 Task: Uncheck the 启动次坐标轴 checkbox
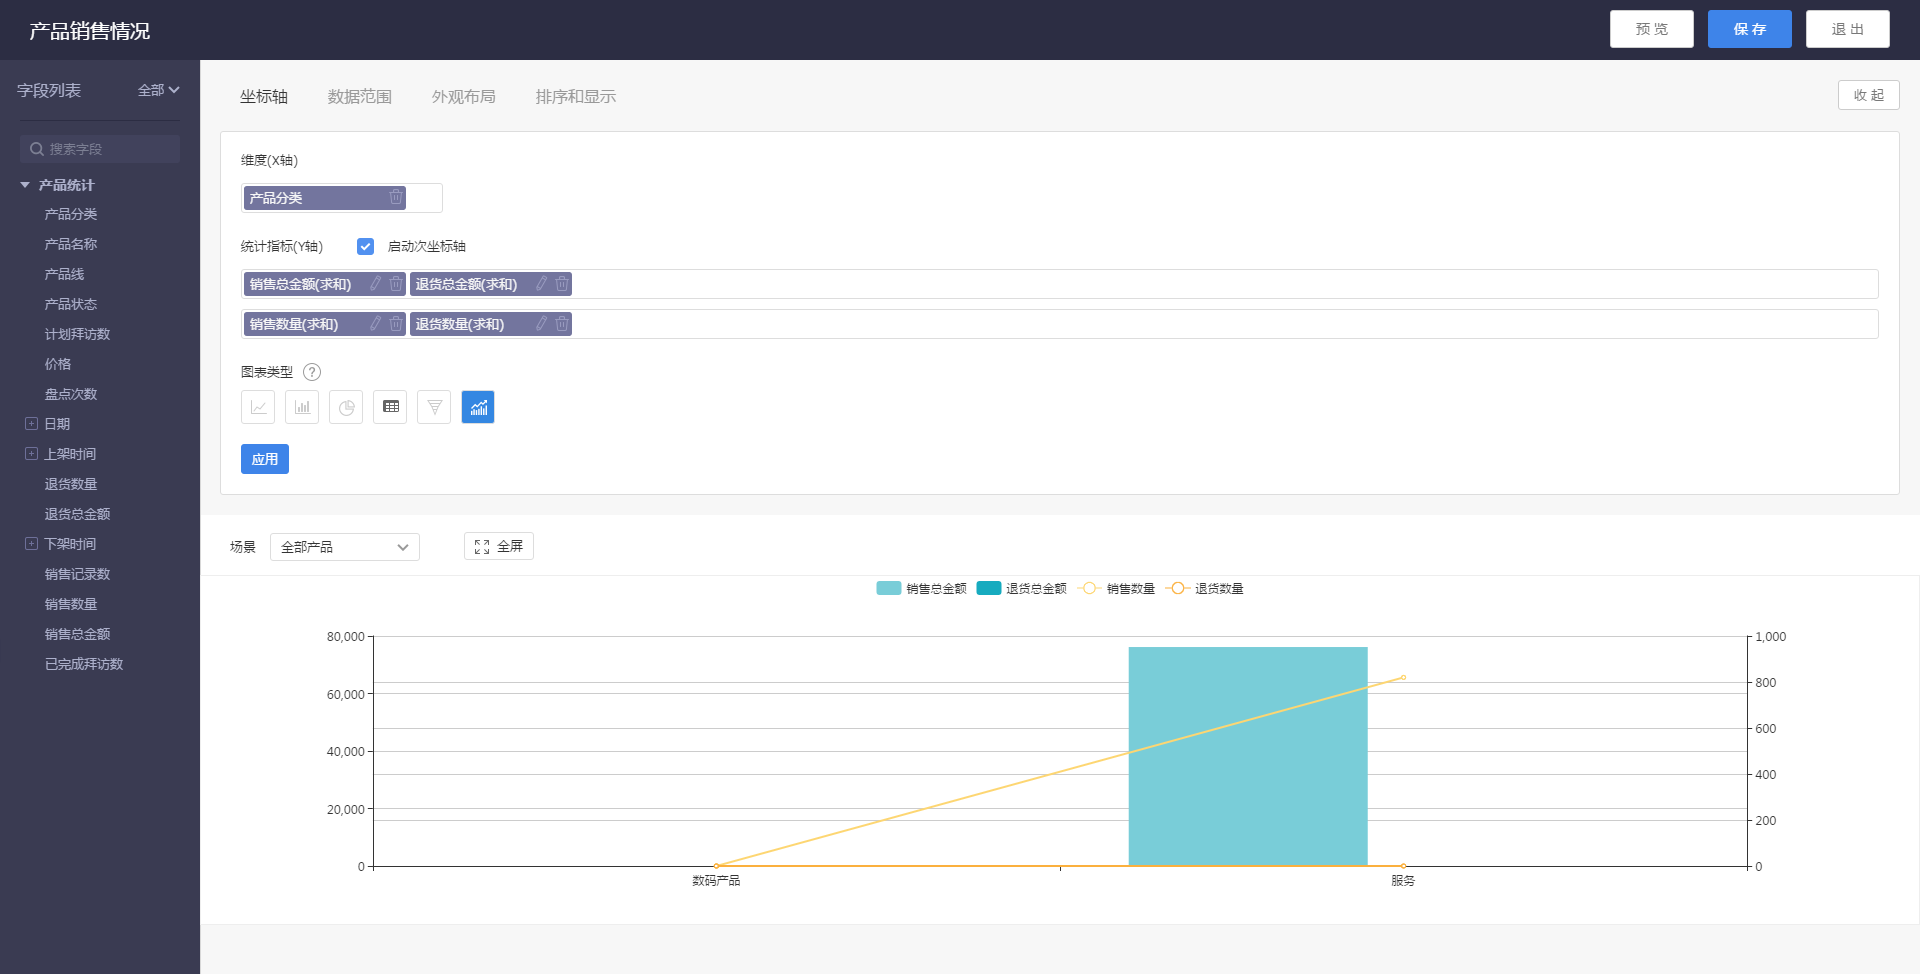tap(365, 246)
